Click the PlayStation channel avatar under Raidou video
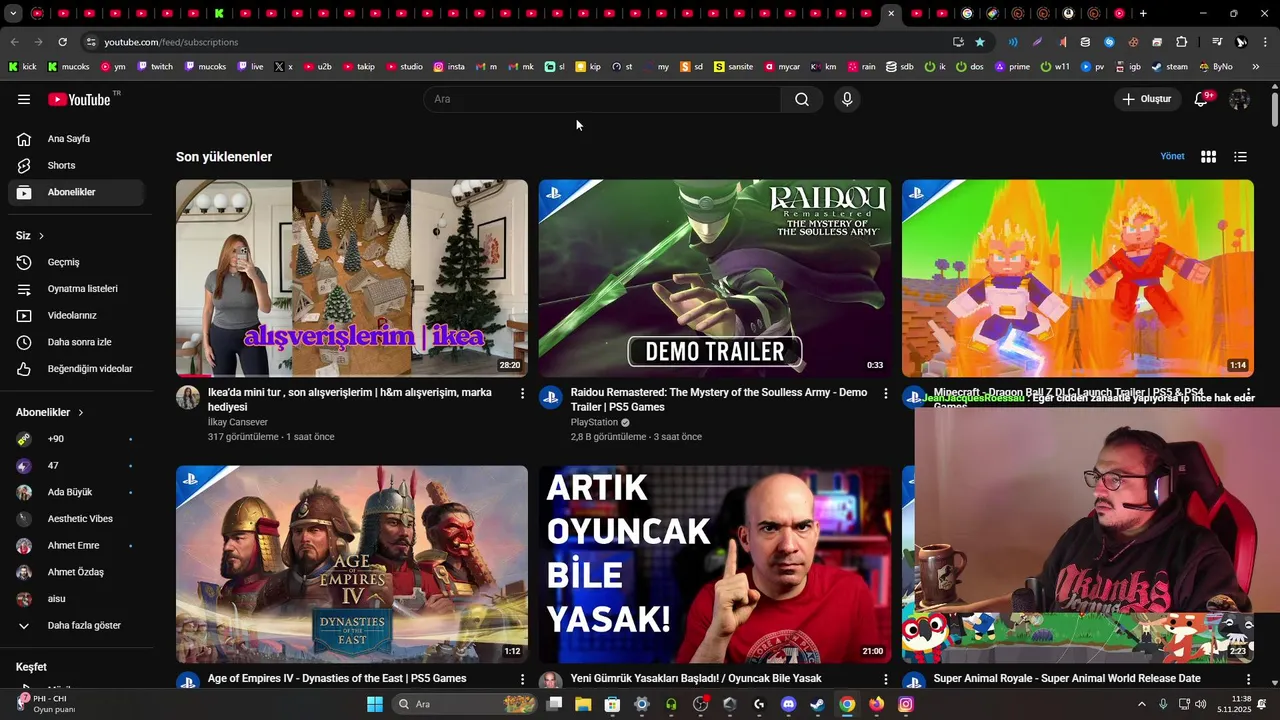 click(551, 398)
